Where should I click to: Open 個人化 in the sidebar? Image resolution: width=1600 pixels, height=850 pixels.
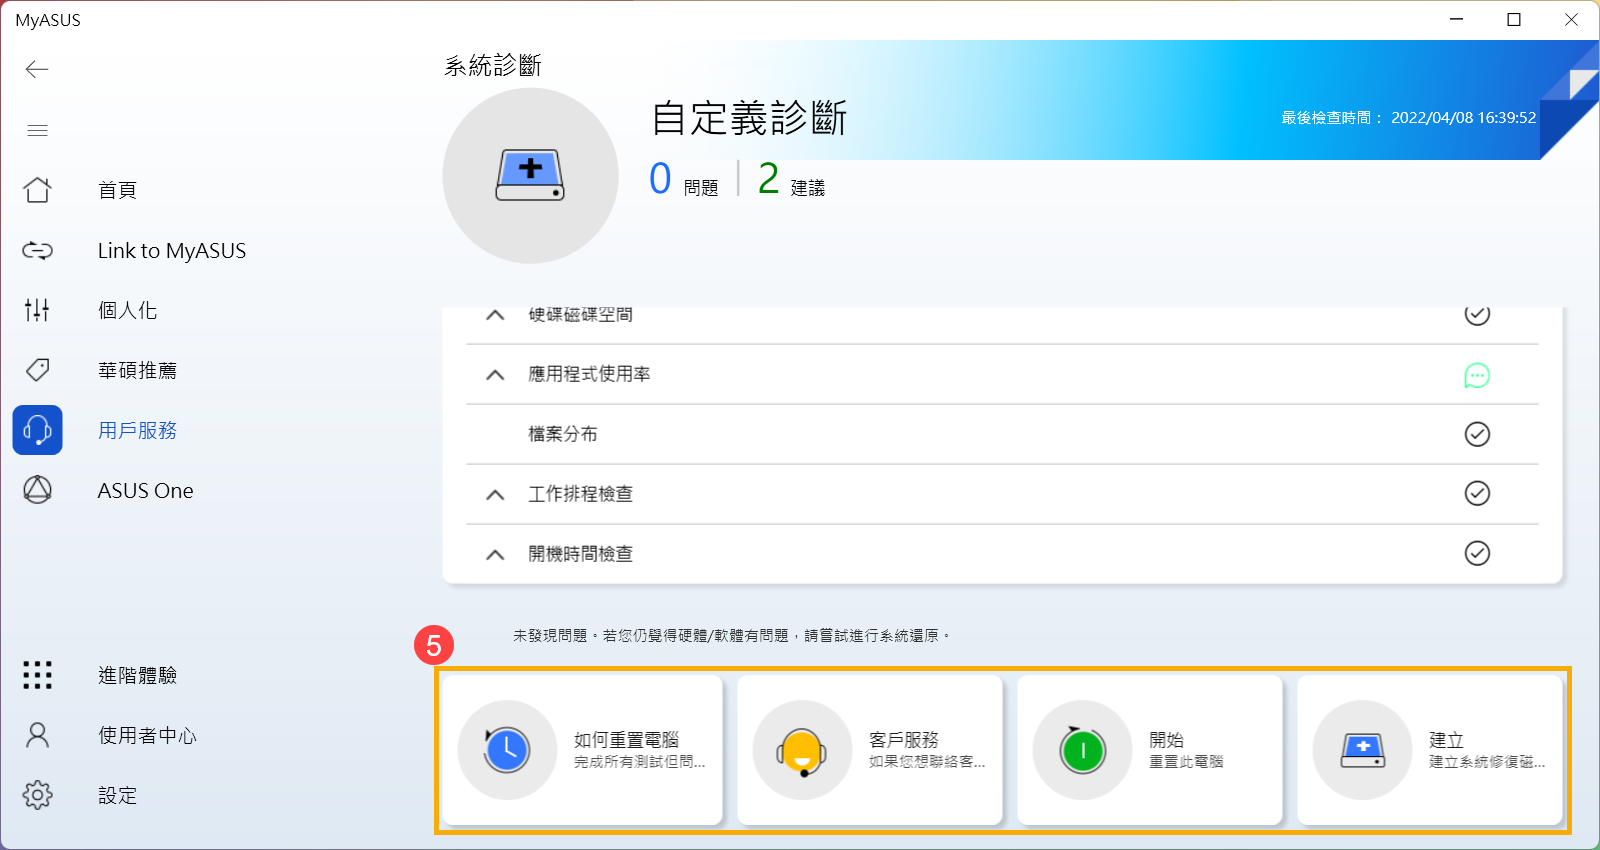[127, 310]
